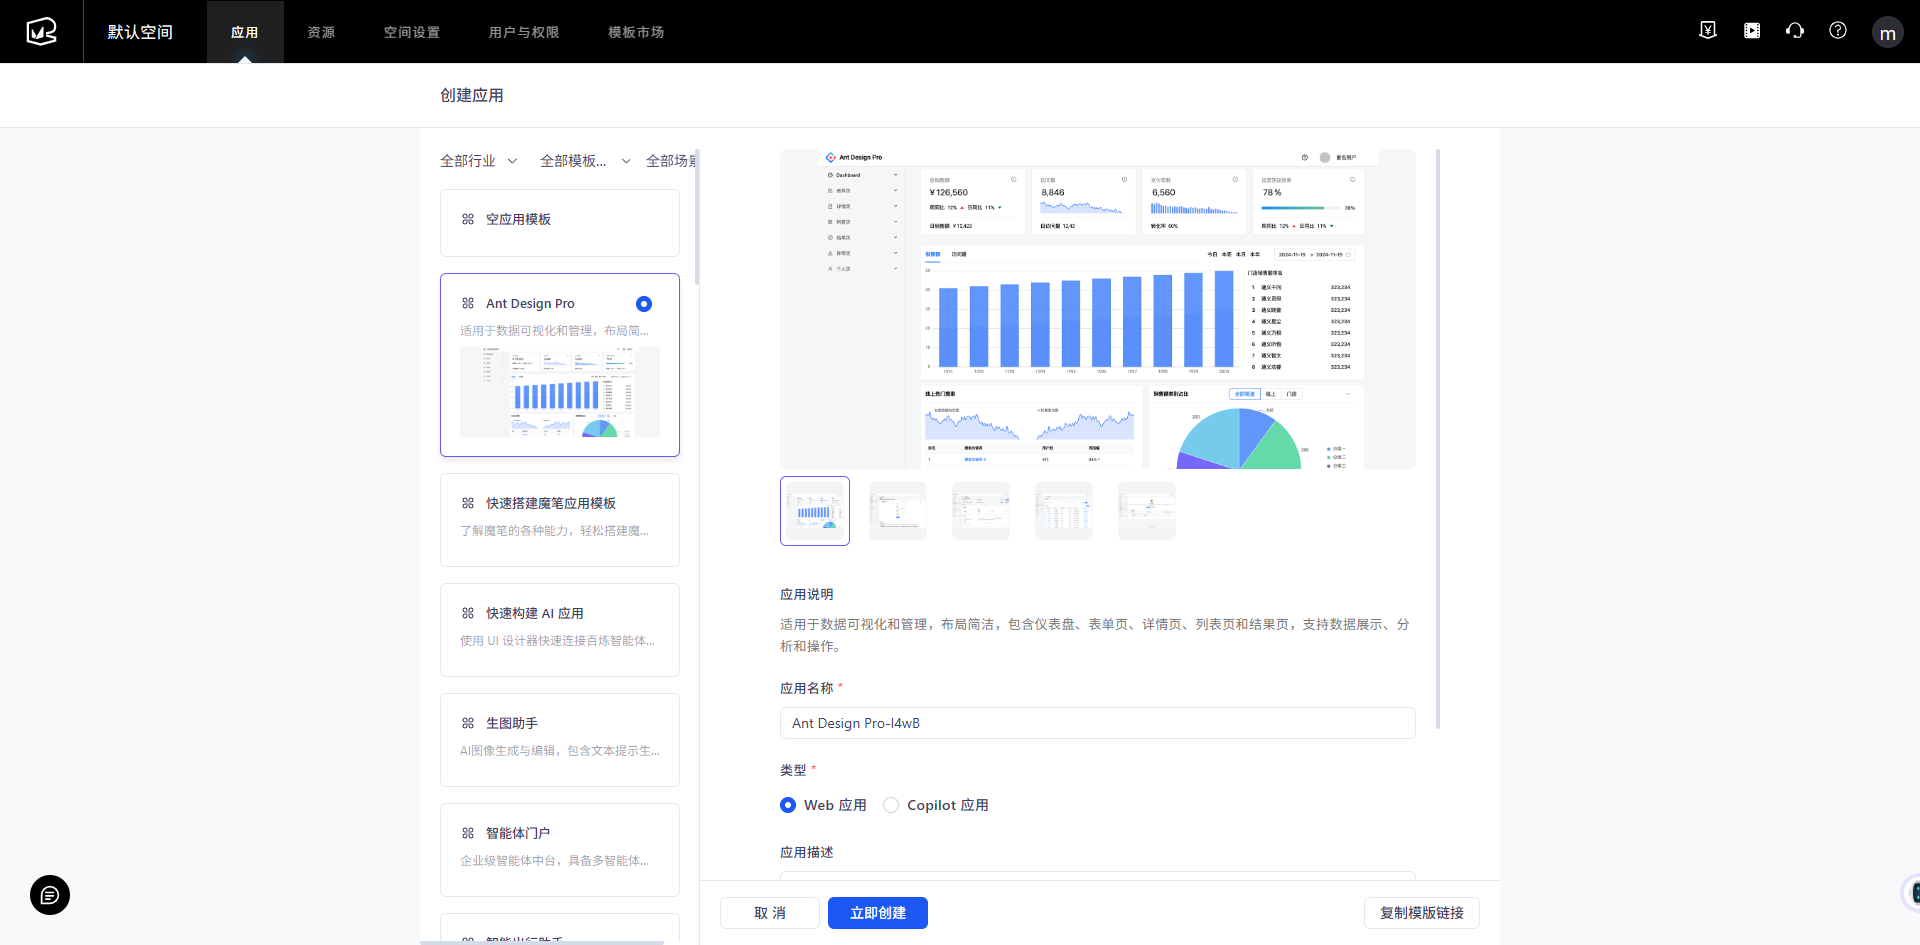Select the Ant Design Pro template radio button

[644, 304]
